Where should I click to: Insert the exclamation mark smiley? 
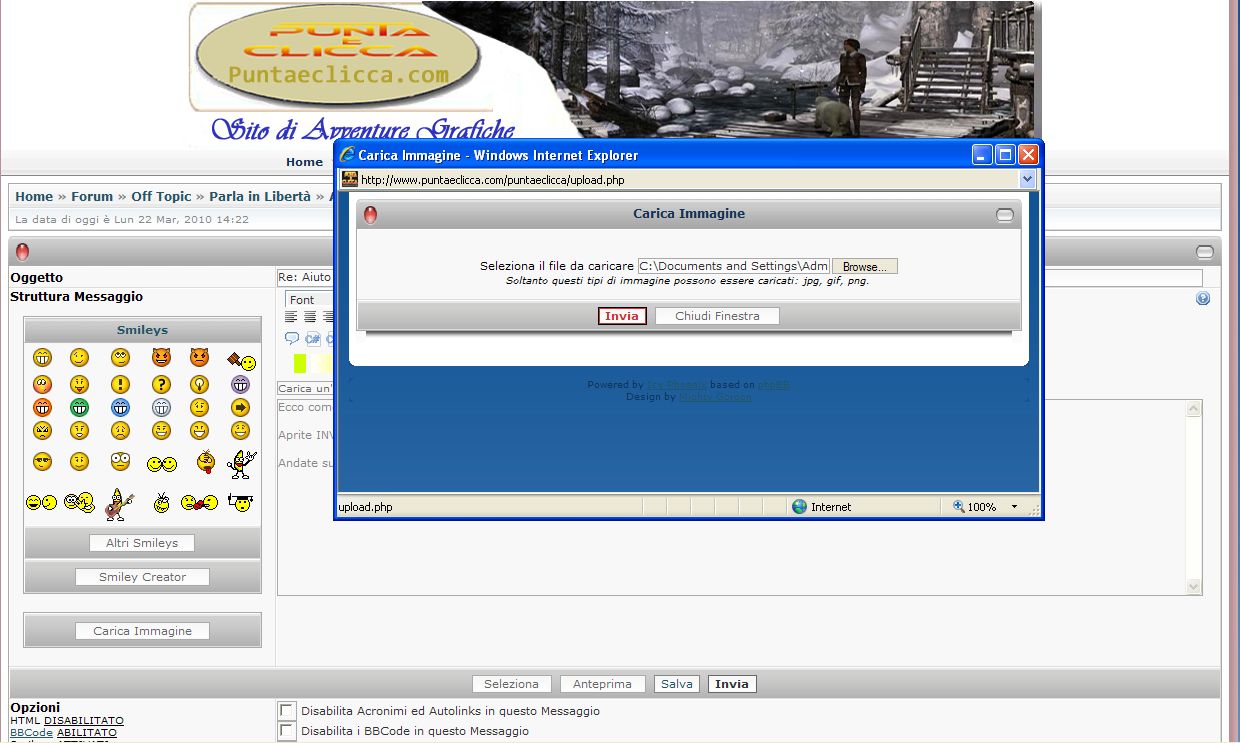point(121,384)
